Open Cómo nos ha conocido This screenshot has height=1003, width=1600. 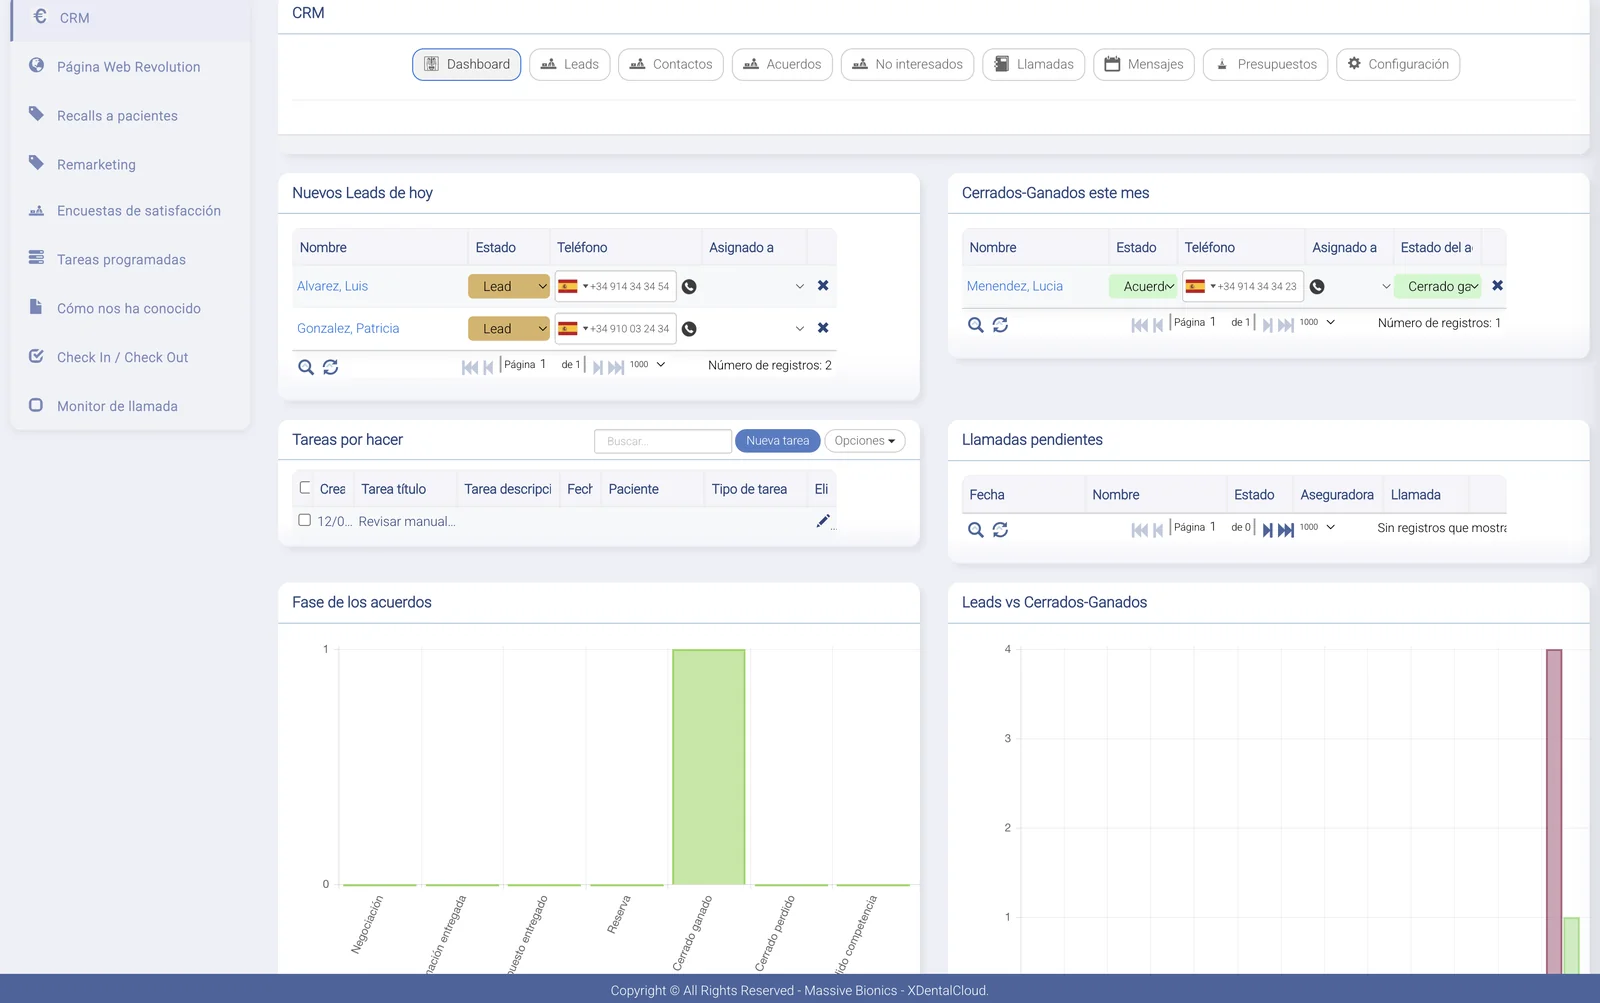click(x=128, y=309)
